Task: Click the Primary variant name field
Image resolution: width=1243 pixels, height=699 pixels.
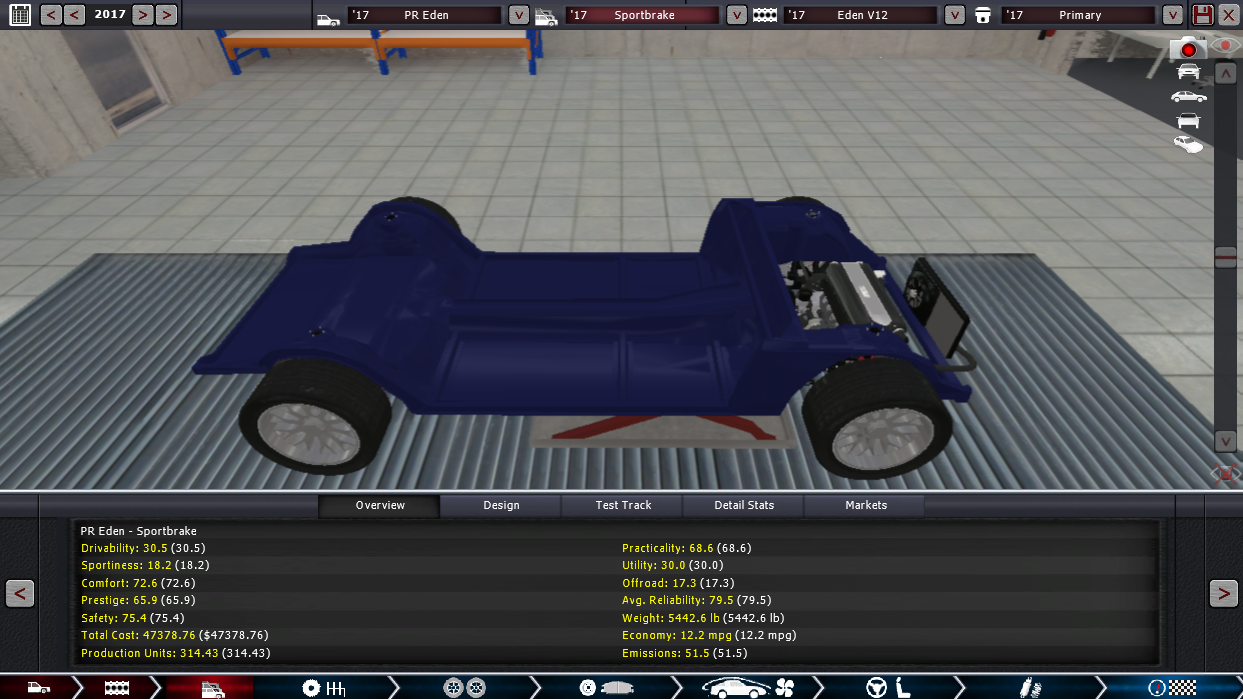Action: (1078, 15)
